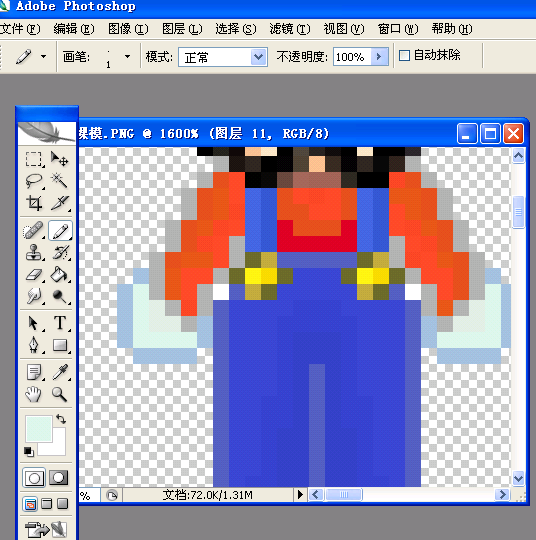This screenshot has width=536, height=540.
Task: Click document size text 文档:72.0K/1.31M
Action: pos(208,495)
